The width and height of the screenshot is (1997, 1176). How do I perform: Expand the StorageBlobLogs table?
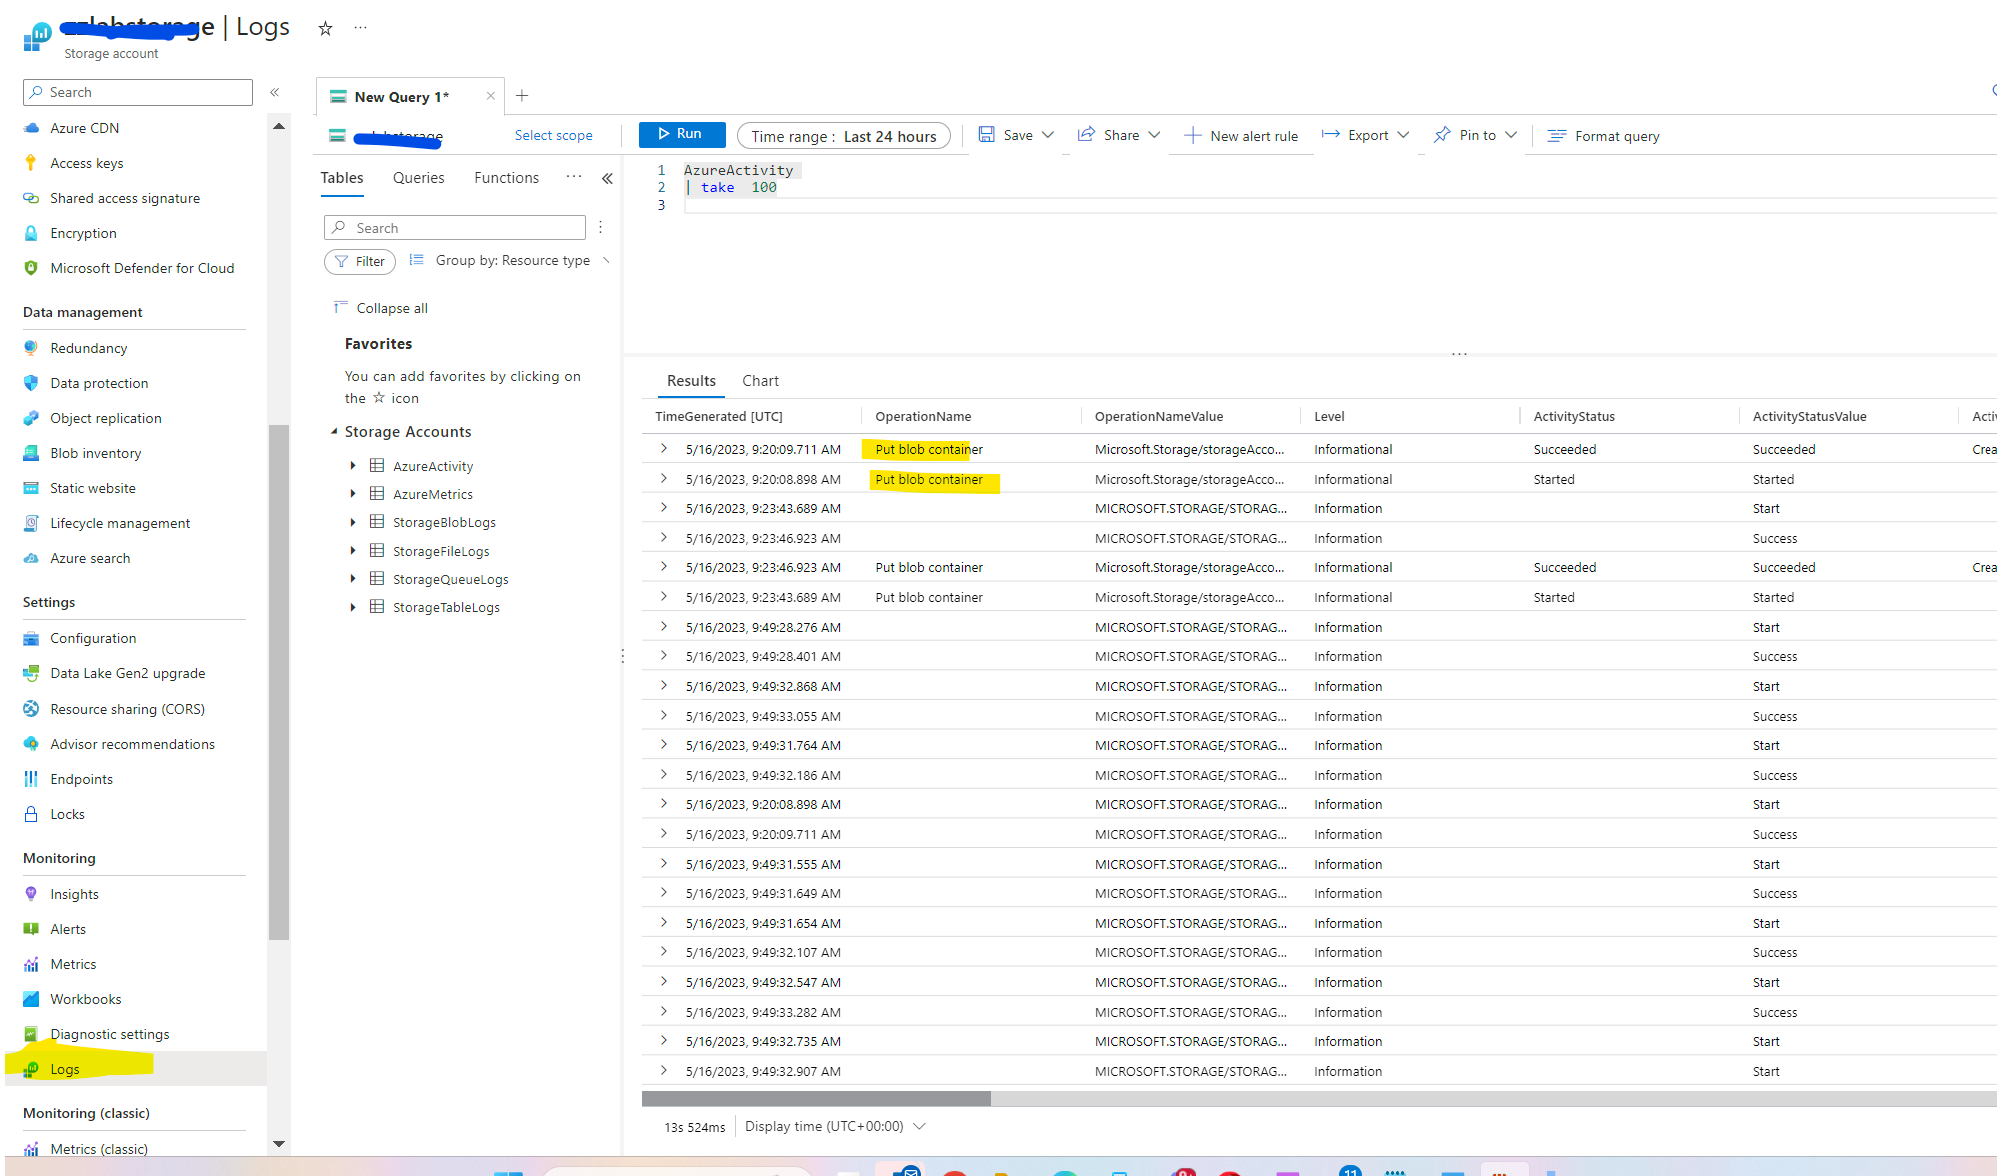pos(353,522)
